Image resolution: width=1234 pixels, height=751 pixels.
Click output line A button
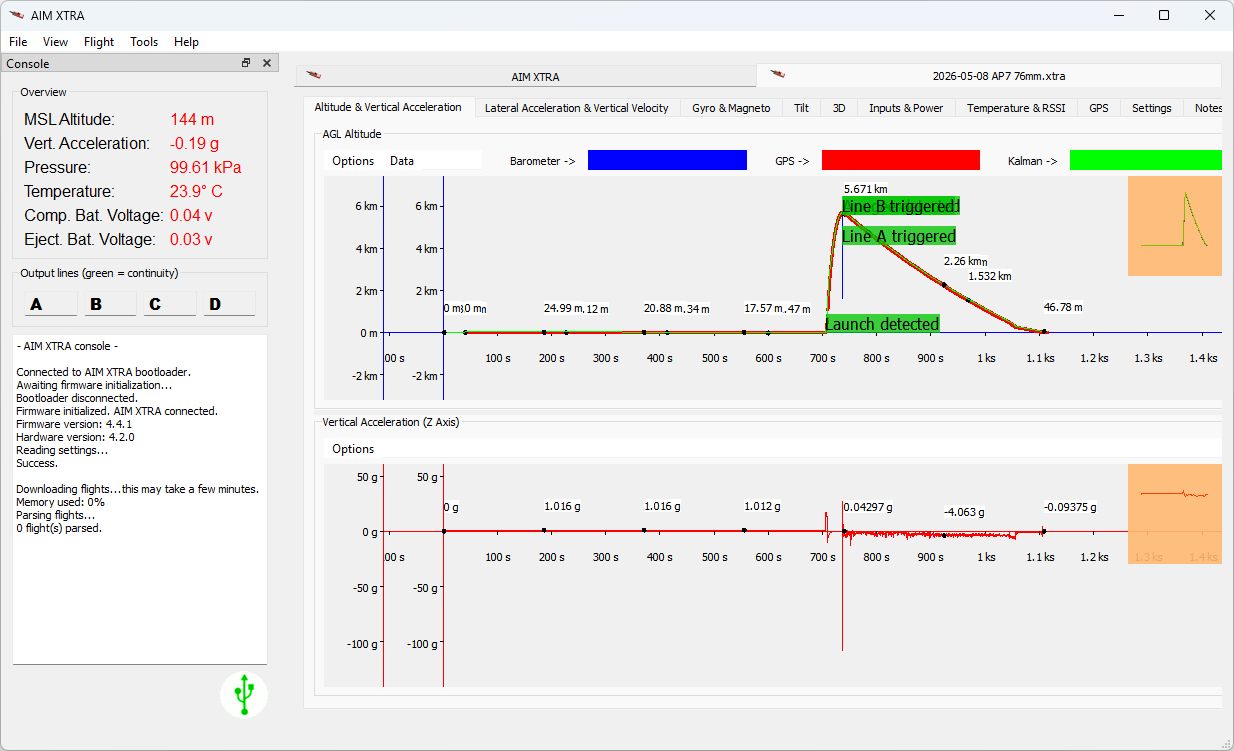pyautogui.click(x=51, y=304)
